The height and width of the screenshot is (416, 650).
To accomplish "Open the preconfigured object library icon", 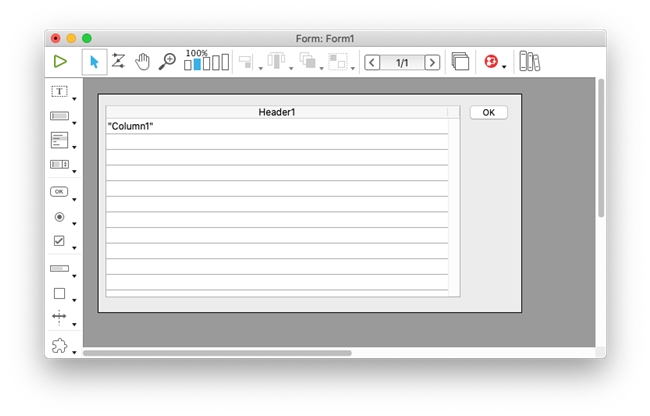I will click(x=529, y=62).
